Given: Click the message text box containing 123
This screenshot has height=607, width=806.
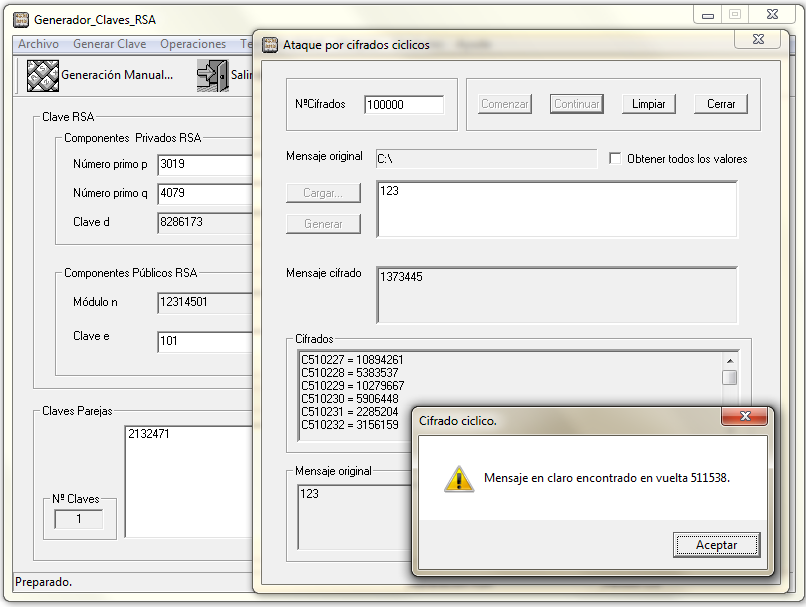Looking at the screenshot, I should 556,209.
